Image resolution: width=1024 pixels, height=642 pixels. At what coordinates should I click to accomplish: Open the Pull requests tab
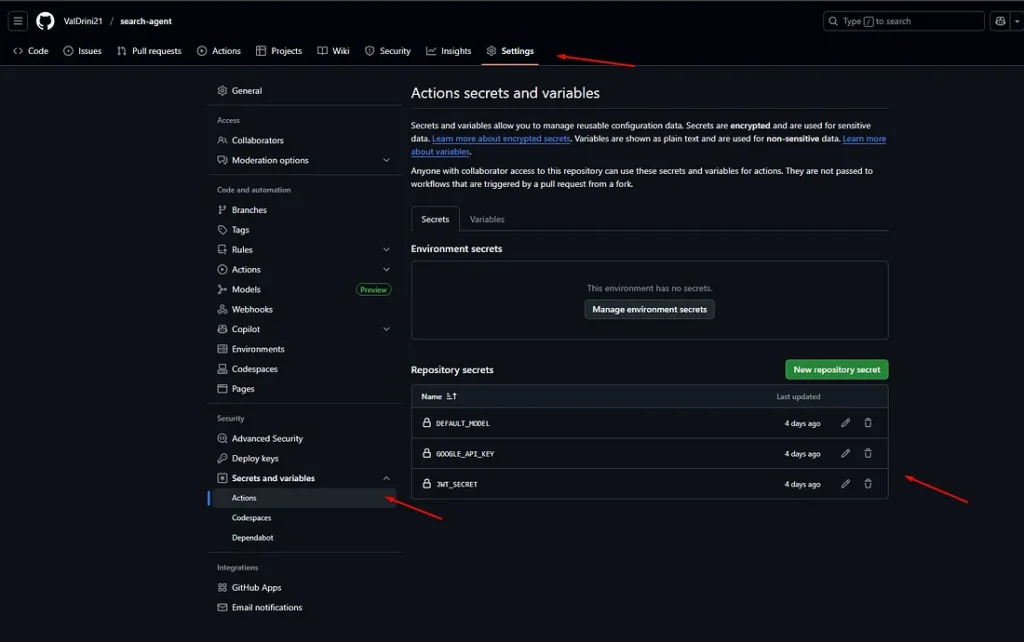pyautogui.click(x=149, y=51)
